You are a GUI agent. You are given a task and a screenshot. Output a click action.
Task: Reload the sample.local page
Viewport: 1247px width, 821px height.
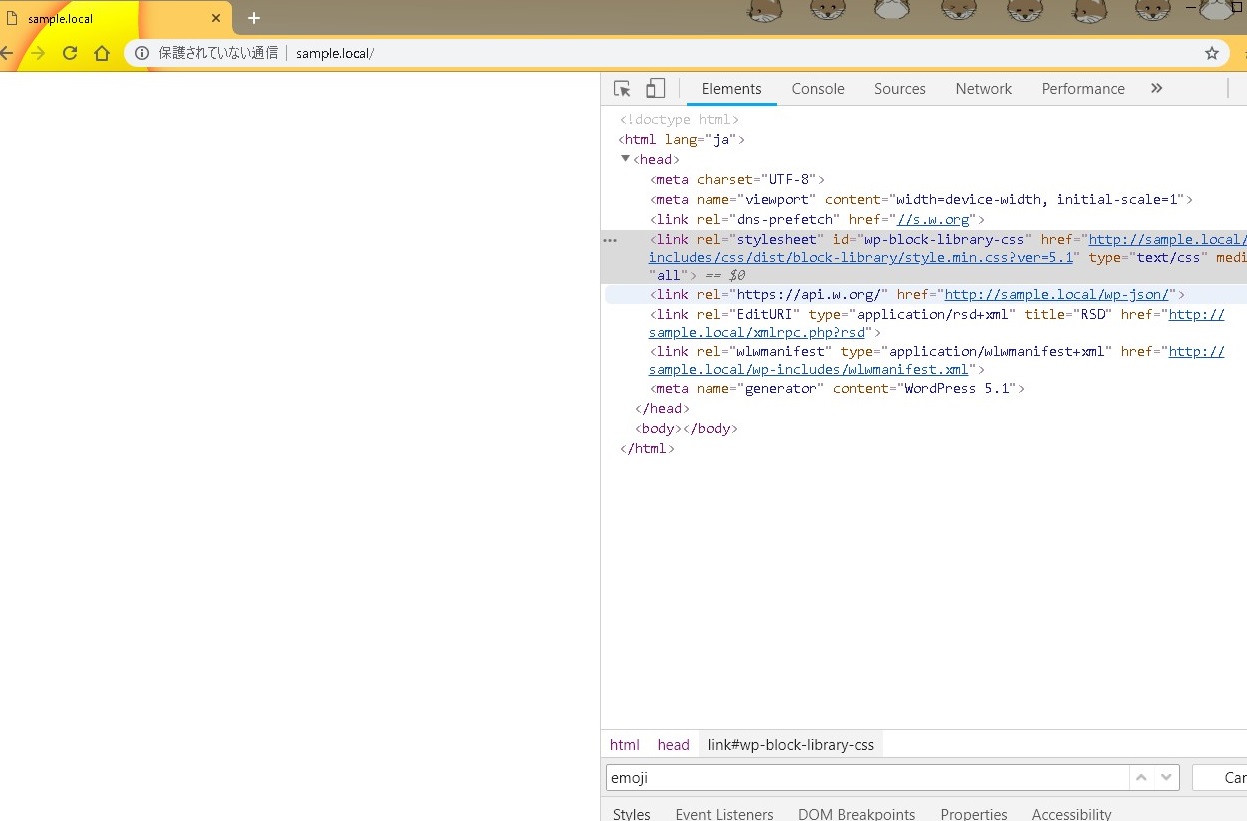(69, 53)
